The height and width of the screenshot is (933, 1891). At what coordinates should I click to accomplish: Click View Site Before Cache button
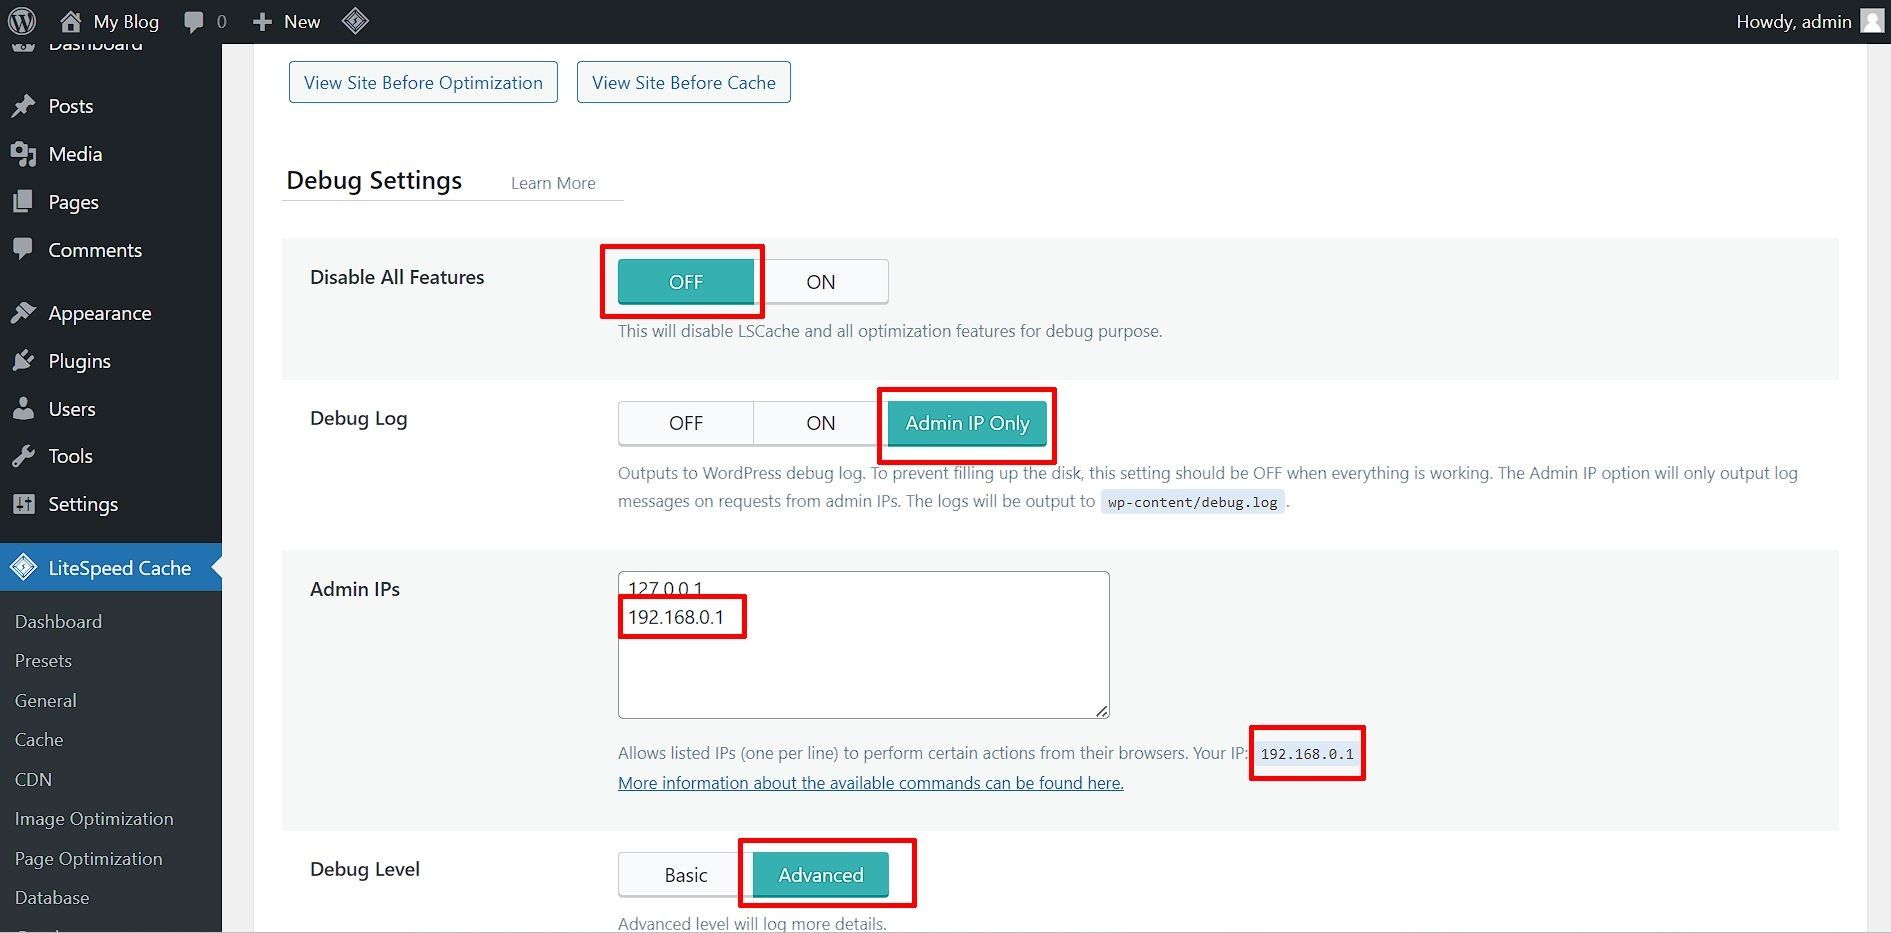coord(683,82)
